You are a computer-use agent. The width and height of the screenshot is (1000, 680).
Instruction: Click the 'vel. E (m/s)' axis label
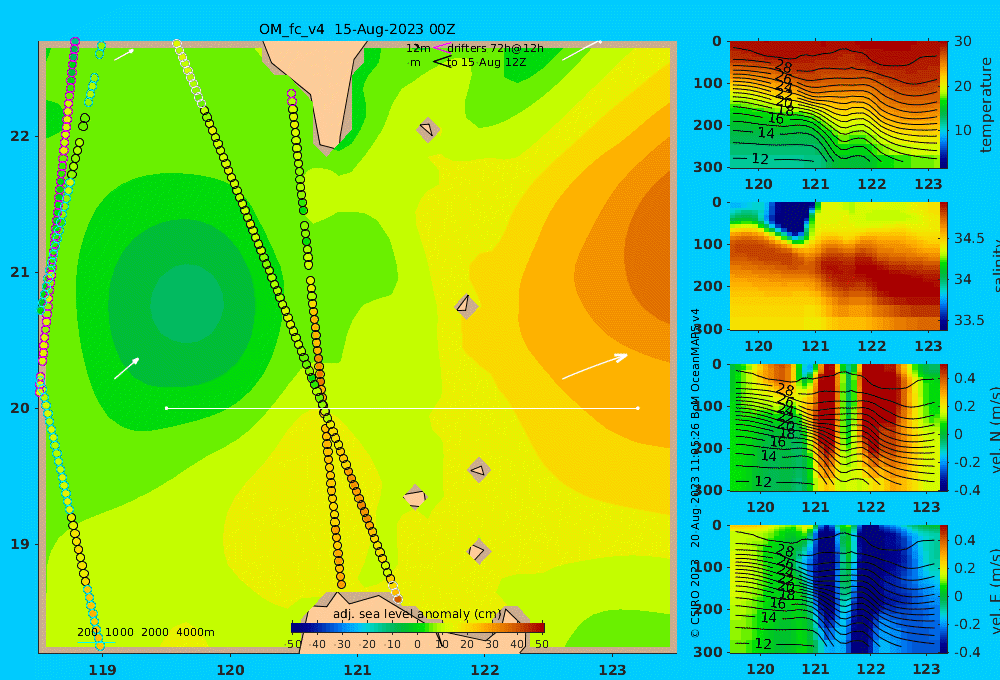point(993,591)
